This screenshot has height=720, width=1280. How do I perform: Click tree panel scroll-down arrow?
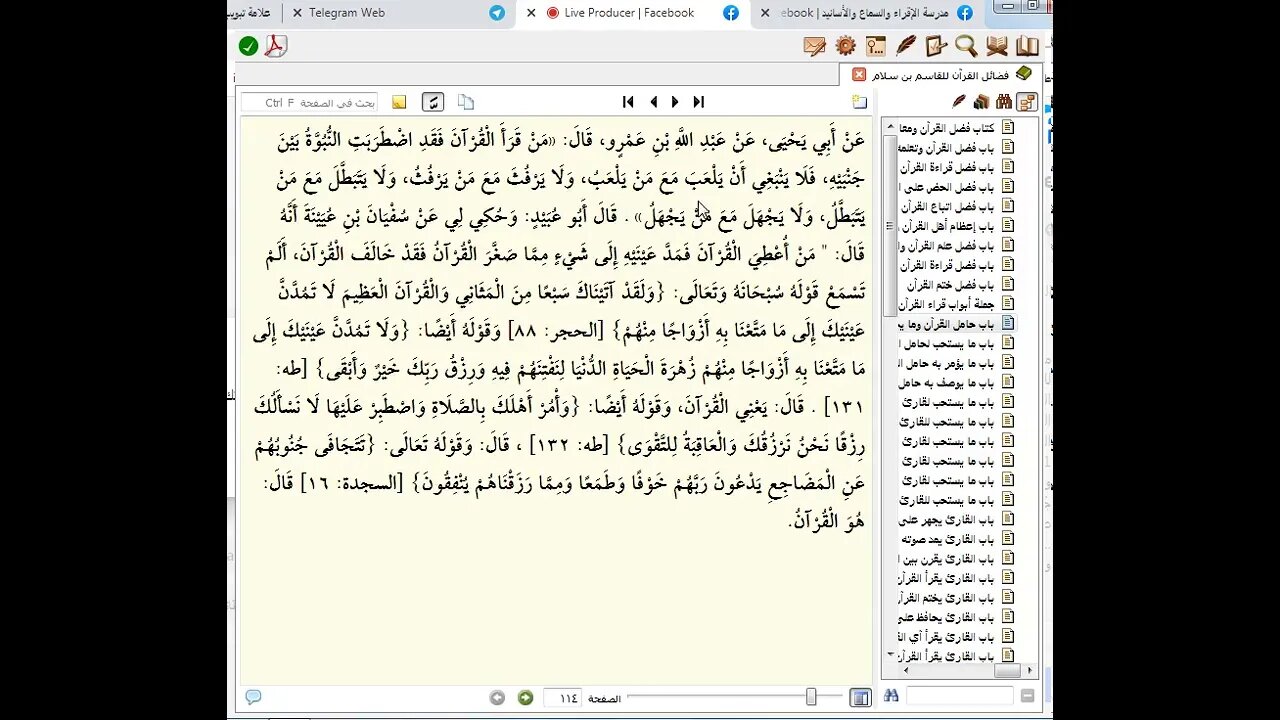click(890, 655)
